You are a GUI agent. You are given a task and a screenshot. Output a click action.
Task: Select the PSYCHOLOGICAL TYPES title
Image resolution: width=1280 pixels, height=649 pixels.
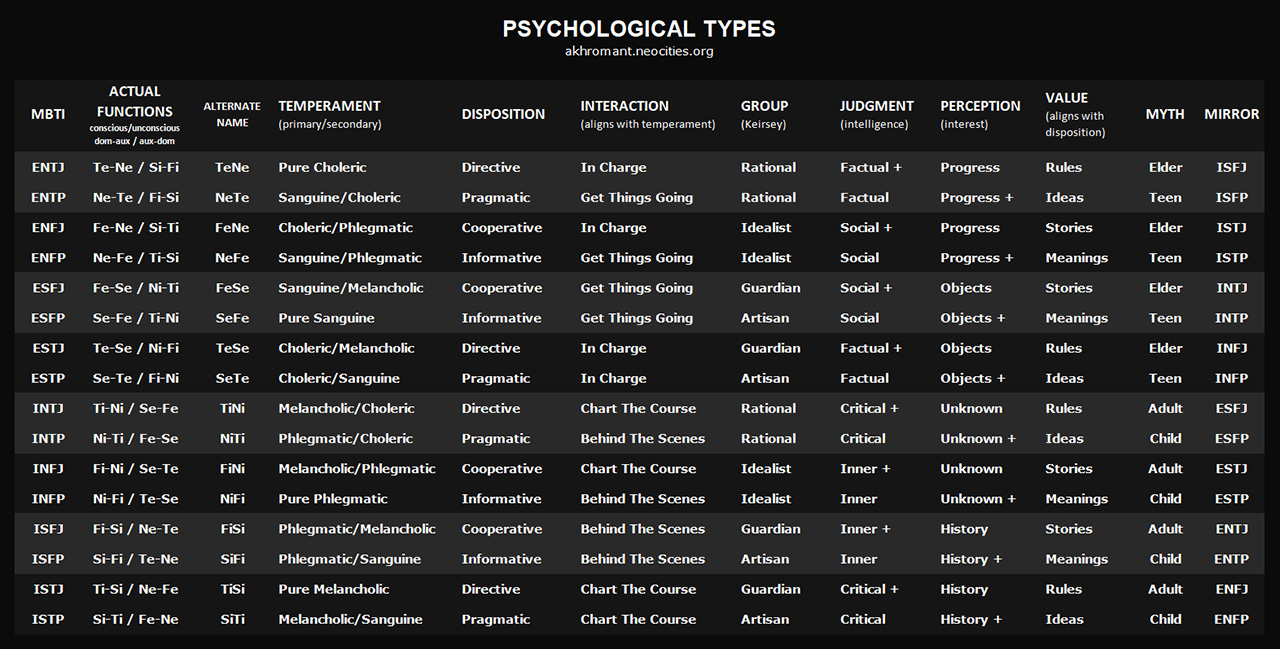point(640,29)
